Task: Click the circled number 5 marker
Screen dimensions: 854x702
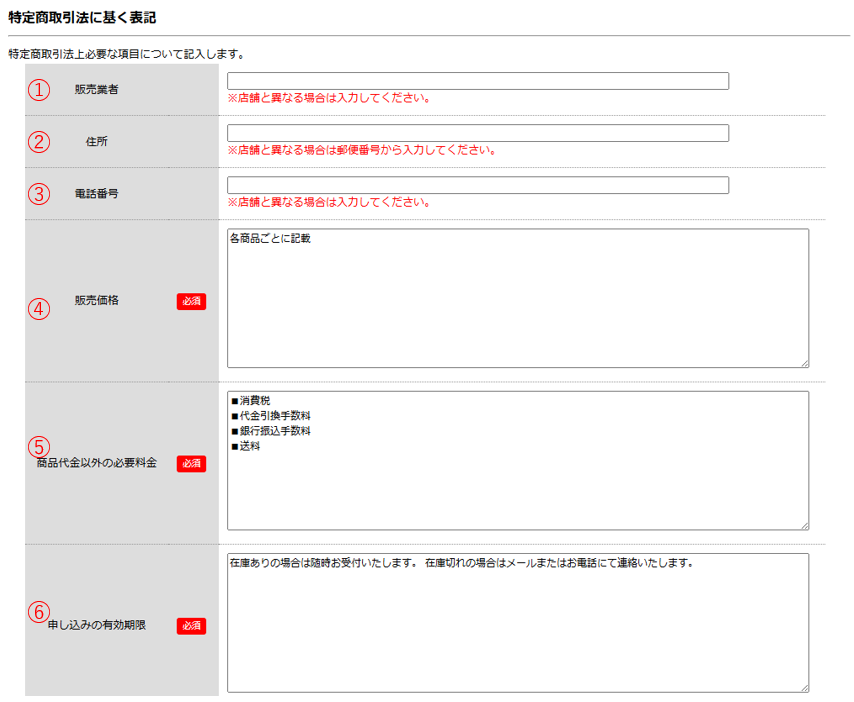Action: [38, 447]
